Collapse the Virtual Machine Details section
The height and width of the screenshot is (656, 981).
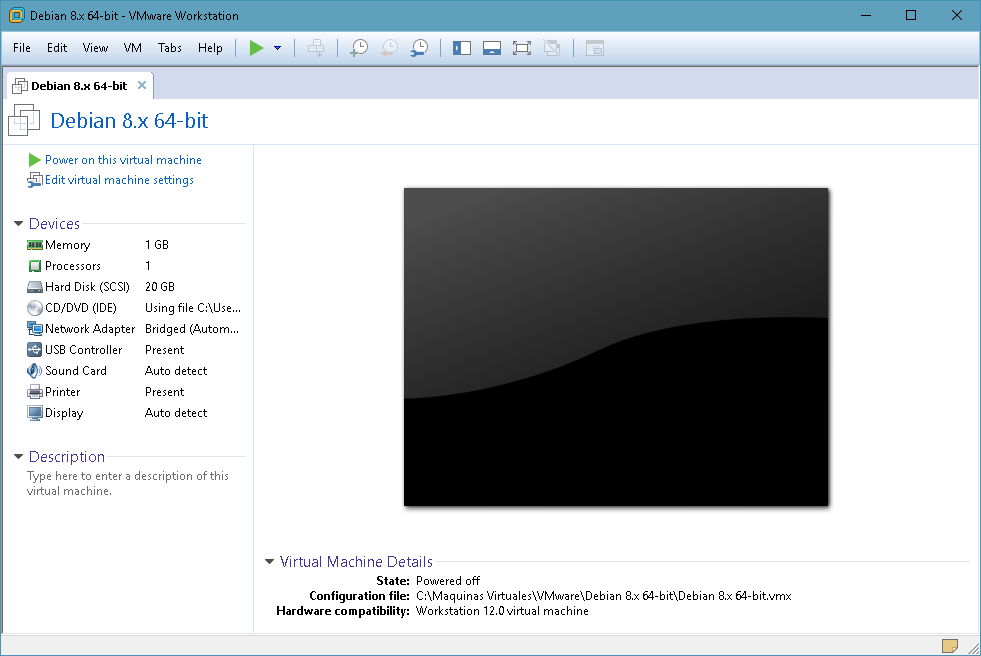point(270,562)
